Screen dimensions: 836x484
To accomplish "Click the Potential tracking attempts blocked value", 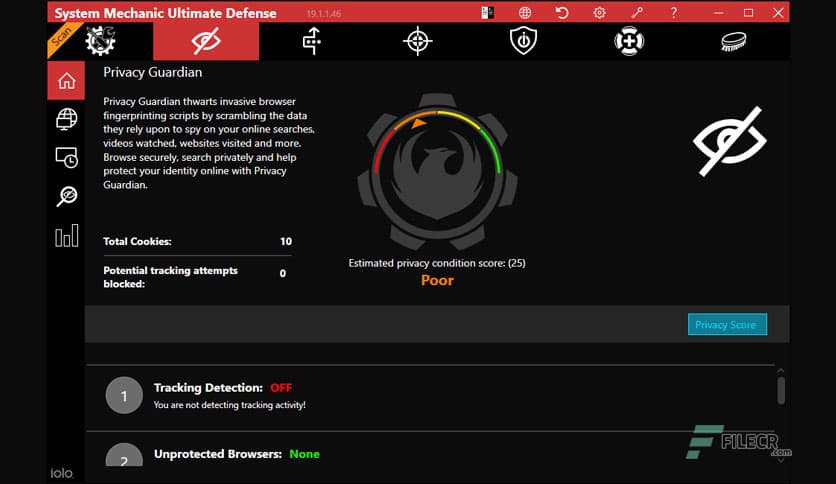I will (x=283, y=273).
